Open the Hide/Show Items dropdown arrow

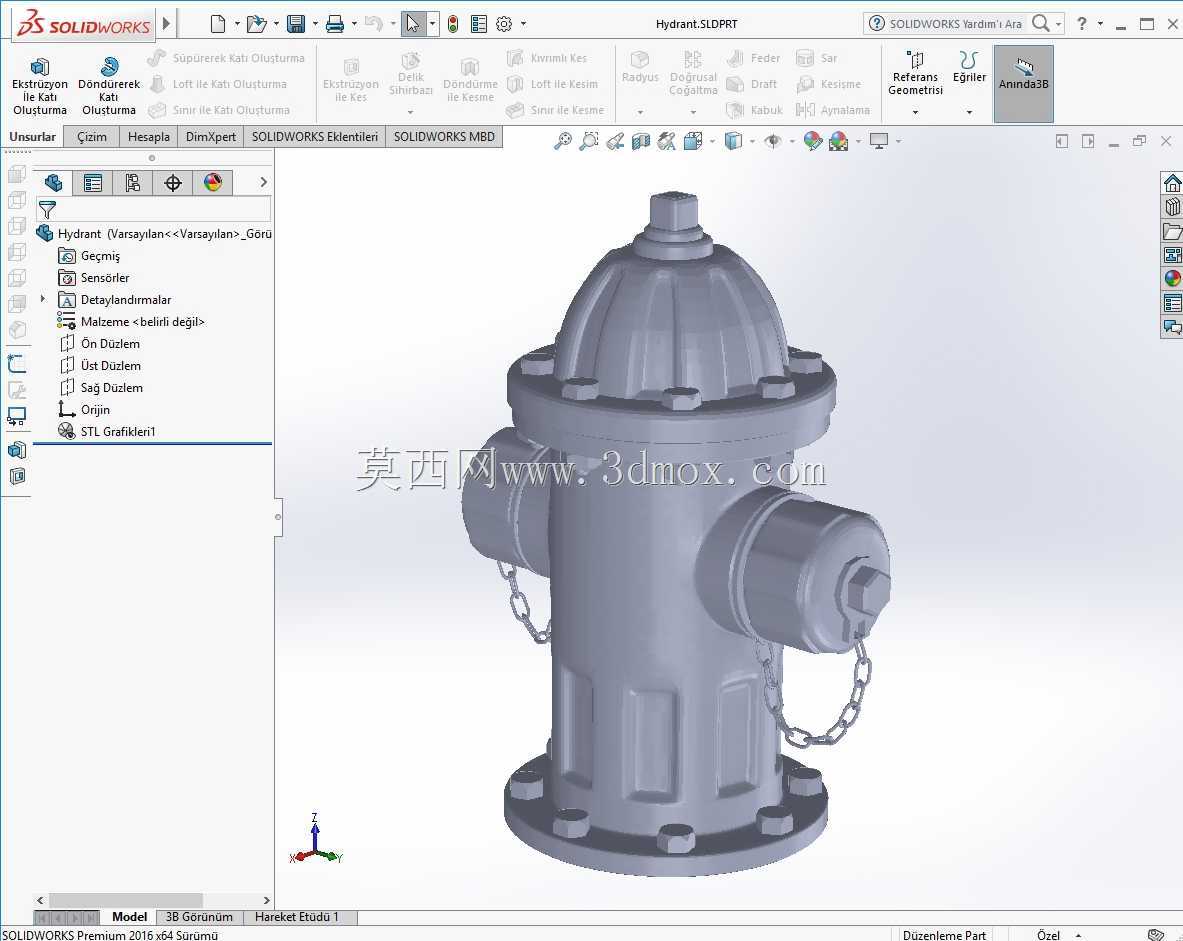pos(792,141)
